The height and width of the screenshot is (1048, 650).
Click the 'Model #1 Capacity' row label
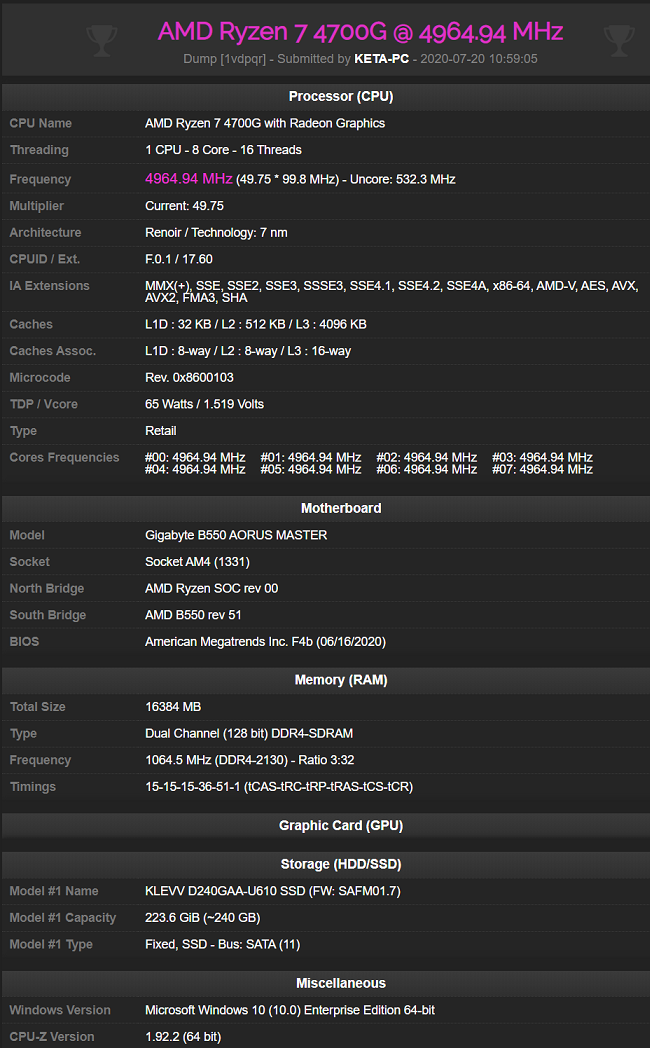(63, 918)
